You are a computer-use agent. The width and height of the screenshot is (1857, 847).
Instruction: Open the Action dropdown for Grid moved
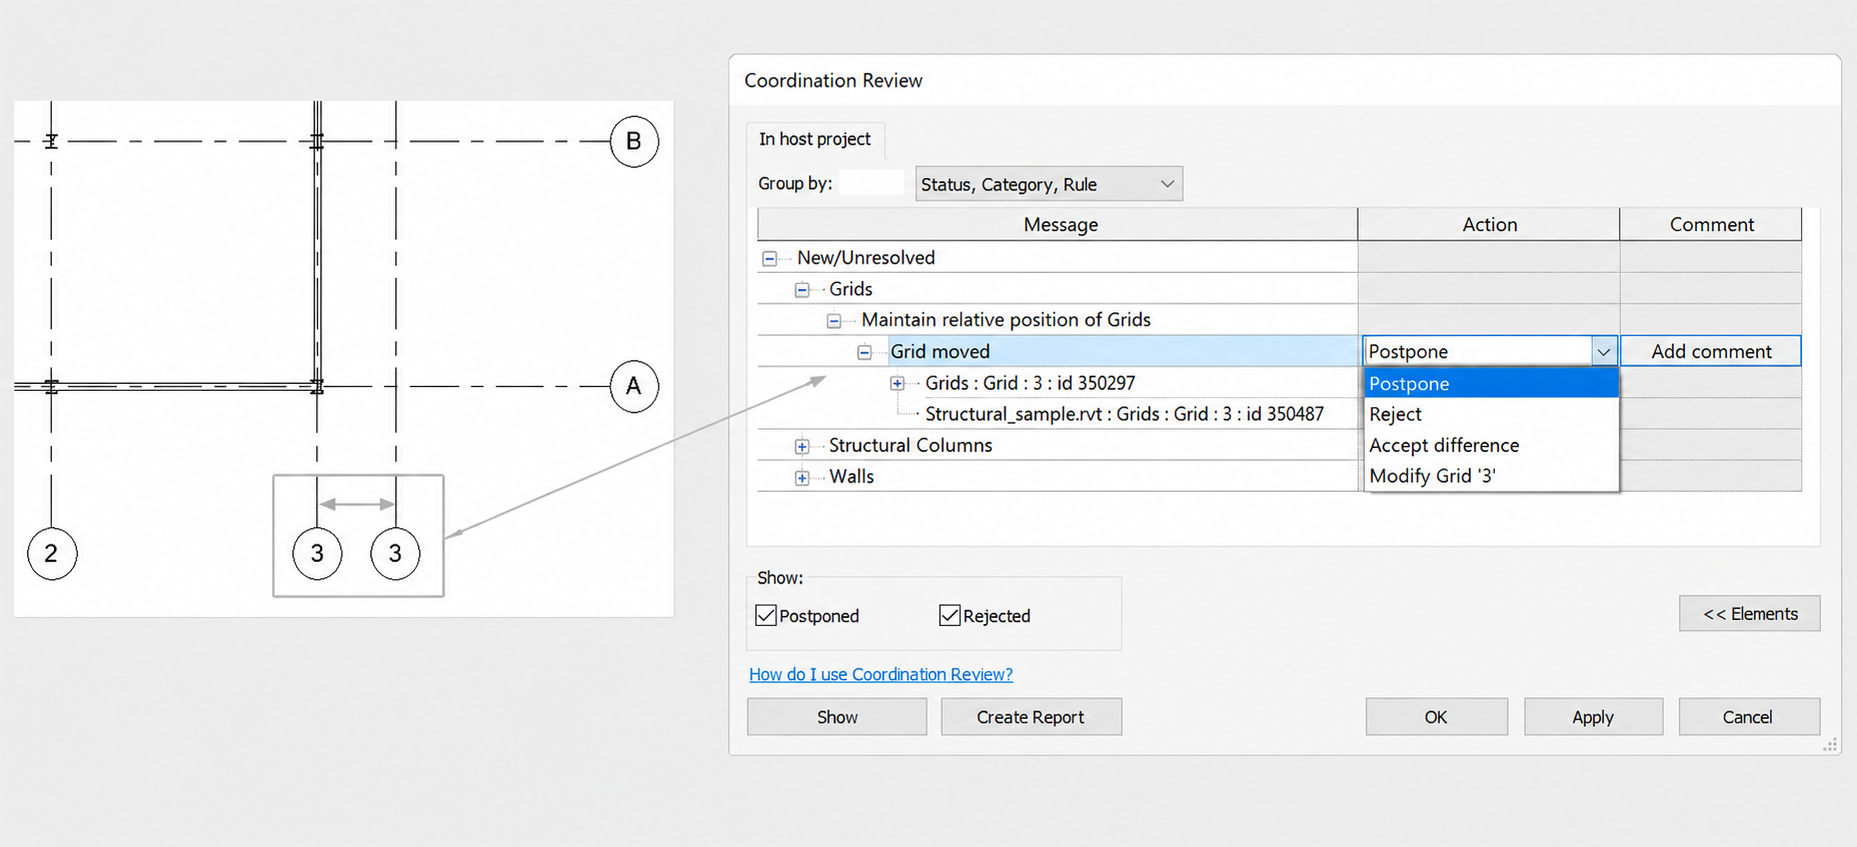tap(1604, 351)
